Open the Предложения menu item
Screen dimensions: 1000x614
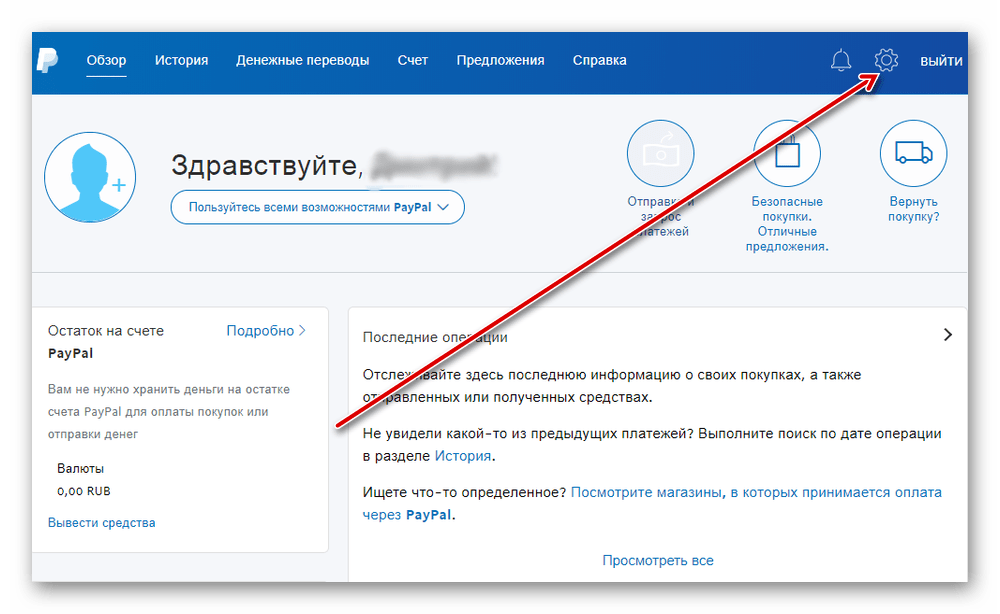pos(500,61)
